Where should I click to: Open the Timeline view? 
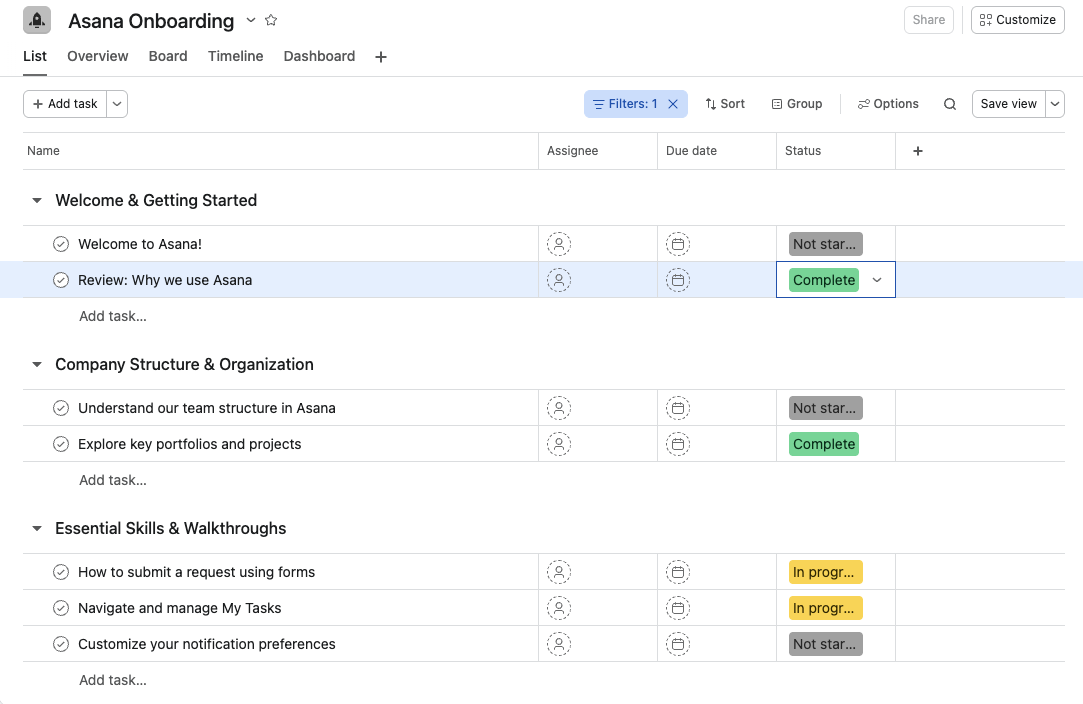pos(235,57)
